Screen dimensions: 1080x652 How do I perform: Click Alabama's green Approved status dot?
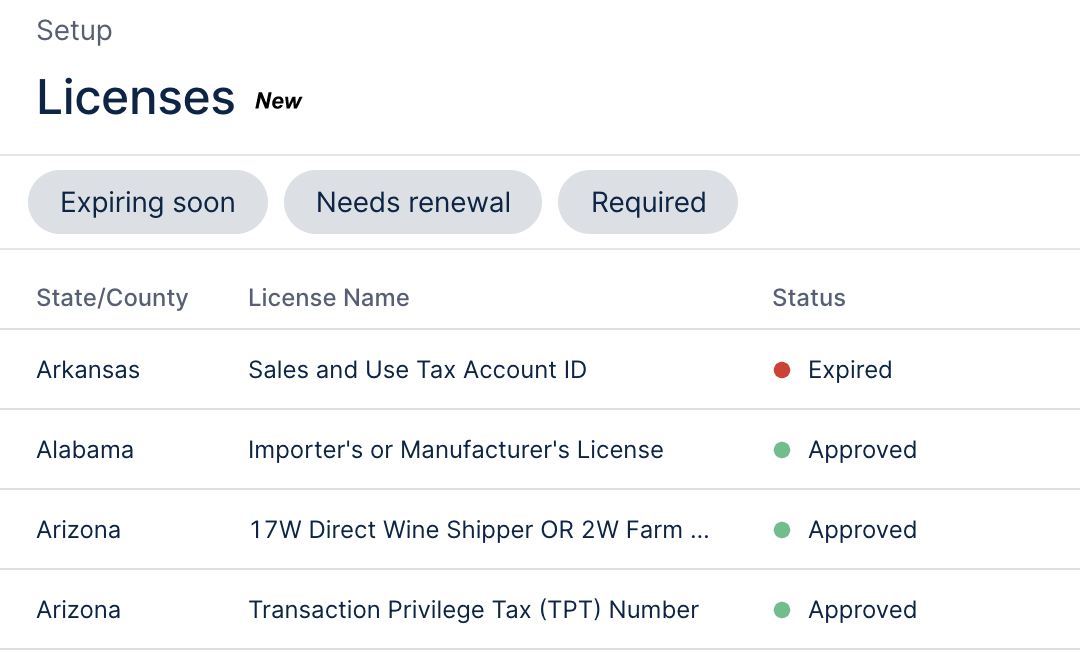click(x=782, y=450)
